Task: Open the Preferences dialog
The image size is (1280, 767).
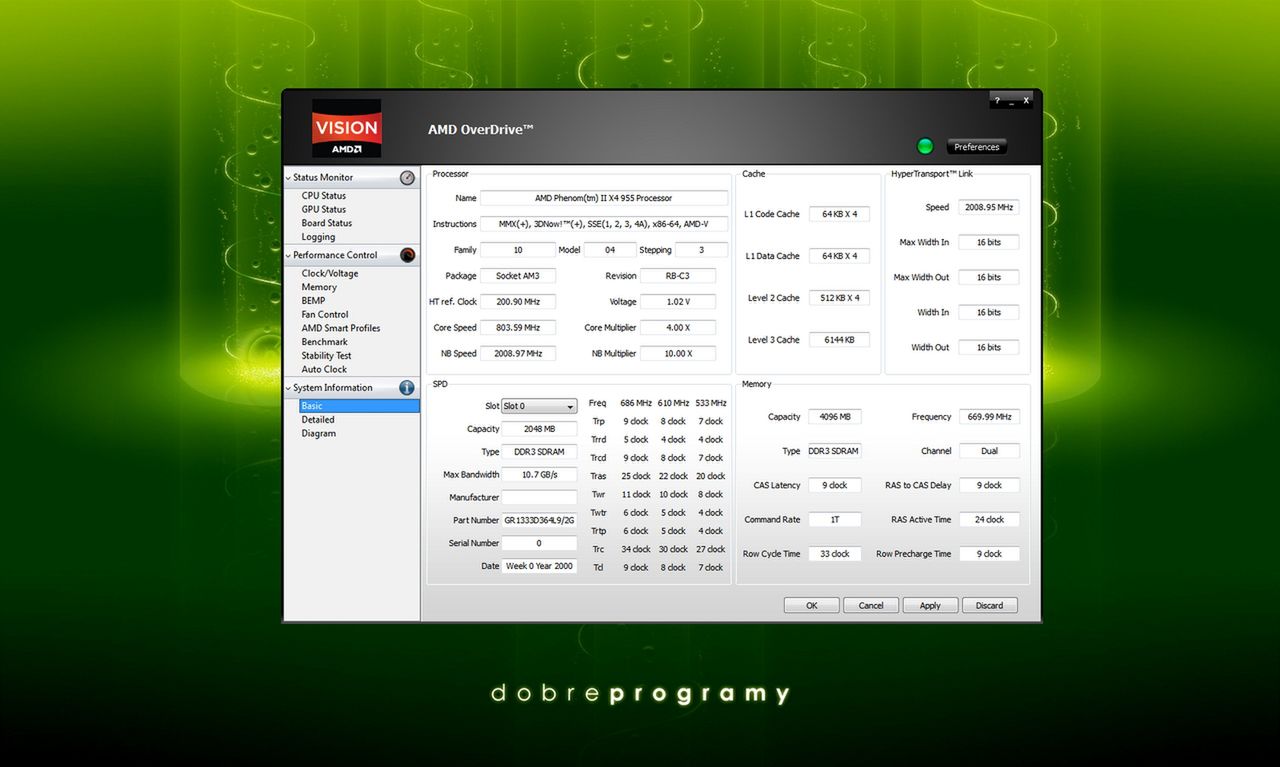Action: pos(976,146)
